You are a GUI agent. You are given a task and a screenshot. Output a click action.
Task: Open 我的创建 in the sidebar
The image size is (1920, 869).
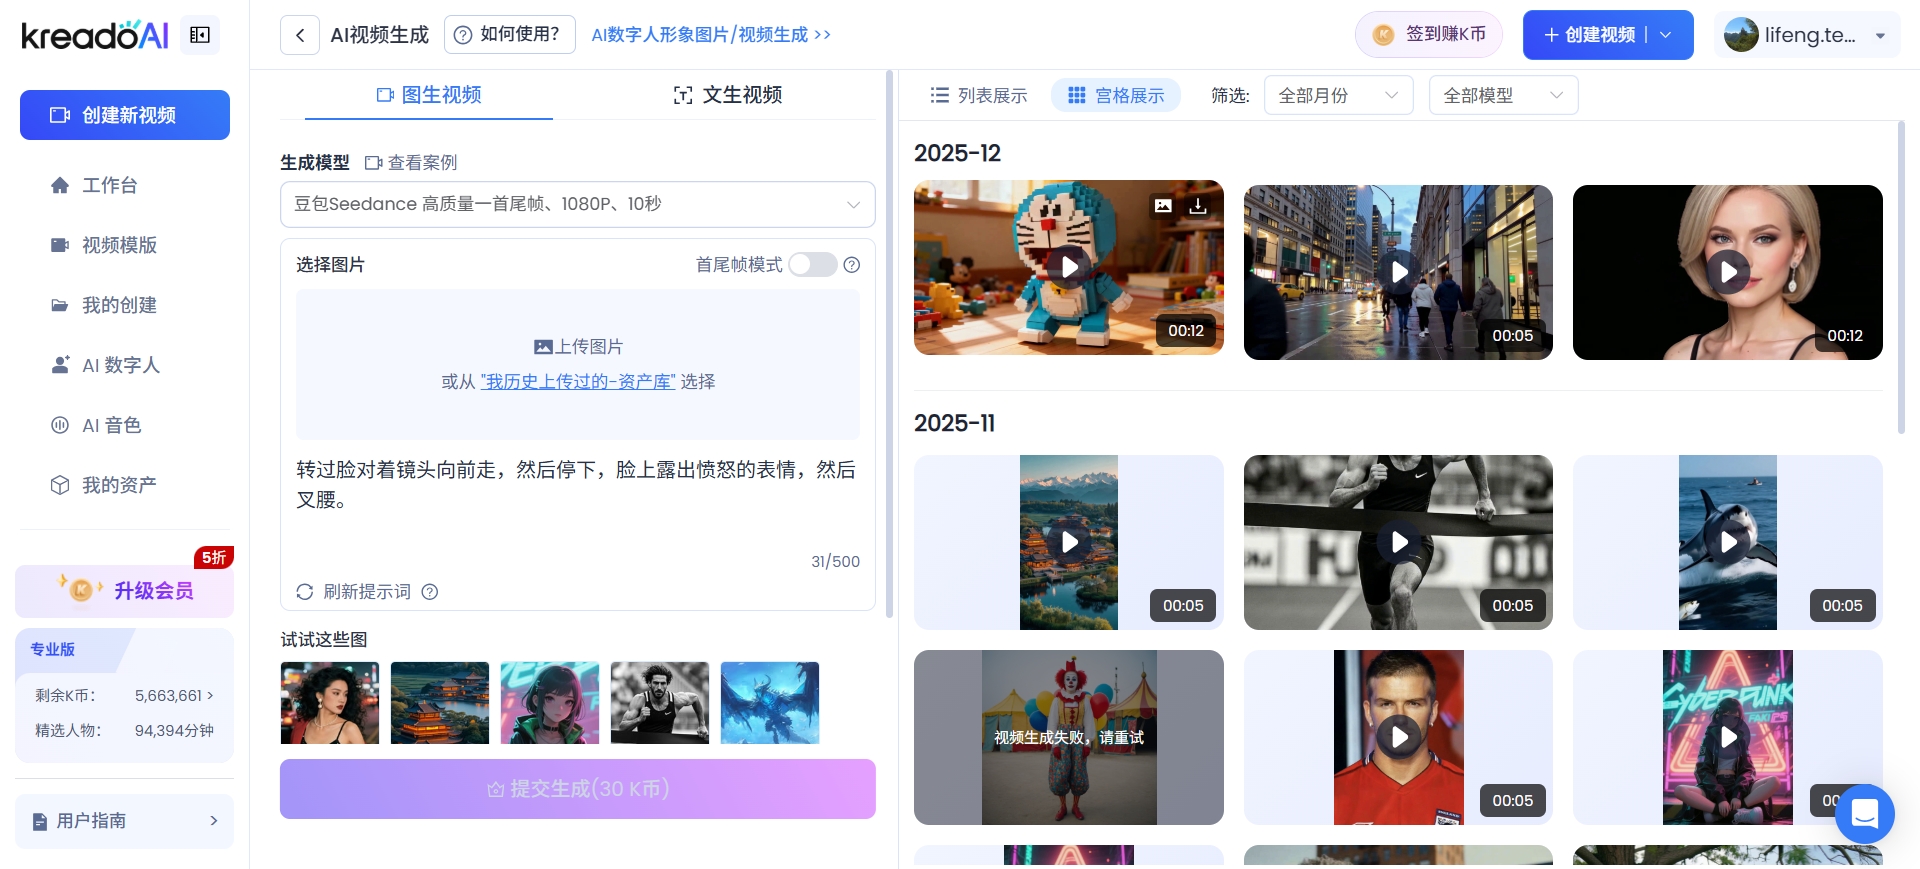(x=119, y=305)
